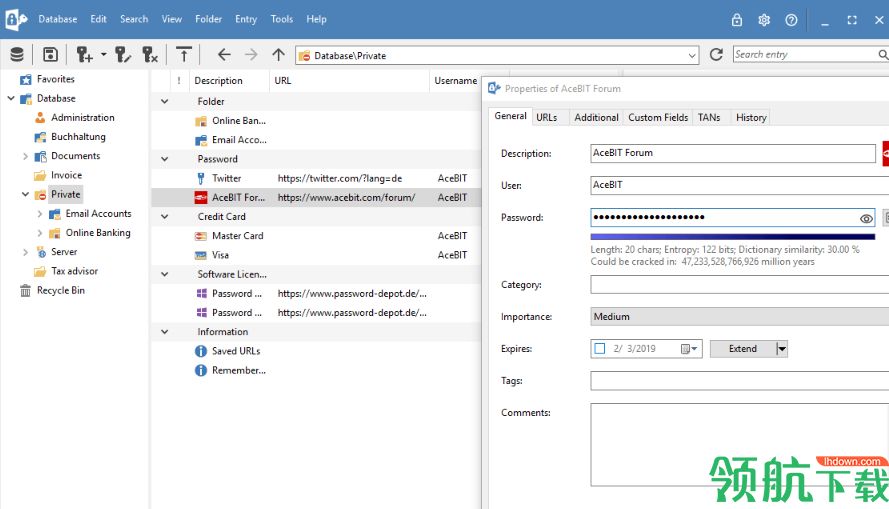889x509 pixels.
Task: Reveal password with eye icon
Action: coord(866,218)
